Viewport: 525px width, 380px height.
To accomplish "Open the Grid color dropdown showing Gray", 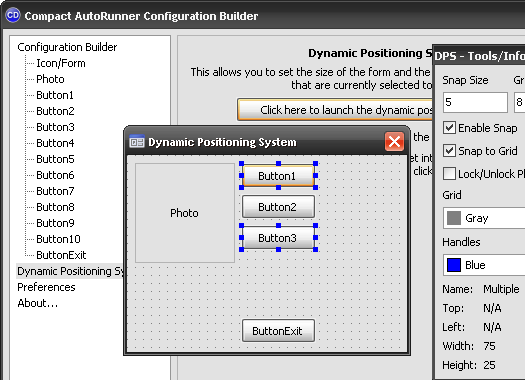I will tap(484, 218).
